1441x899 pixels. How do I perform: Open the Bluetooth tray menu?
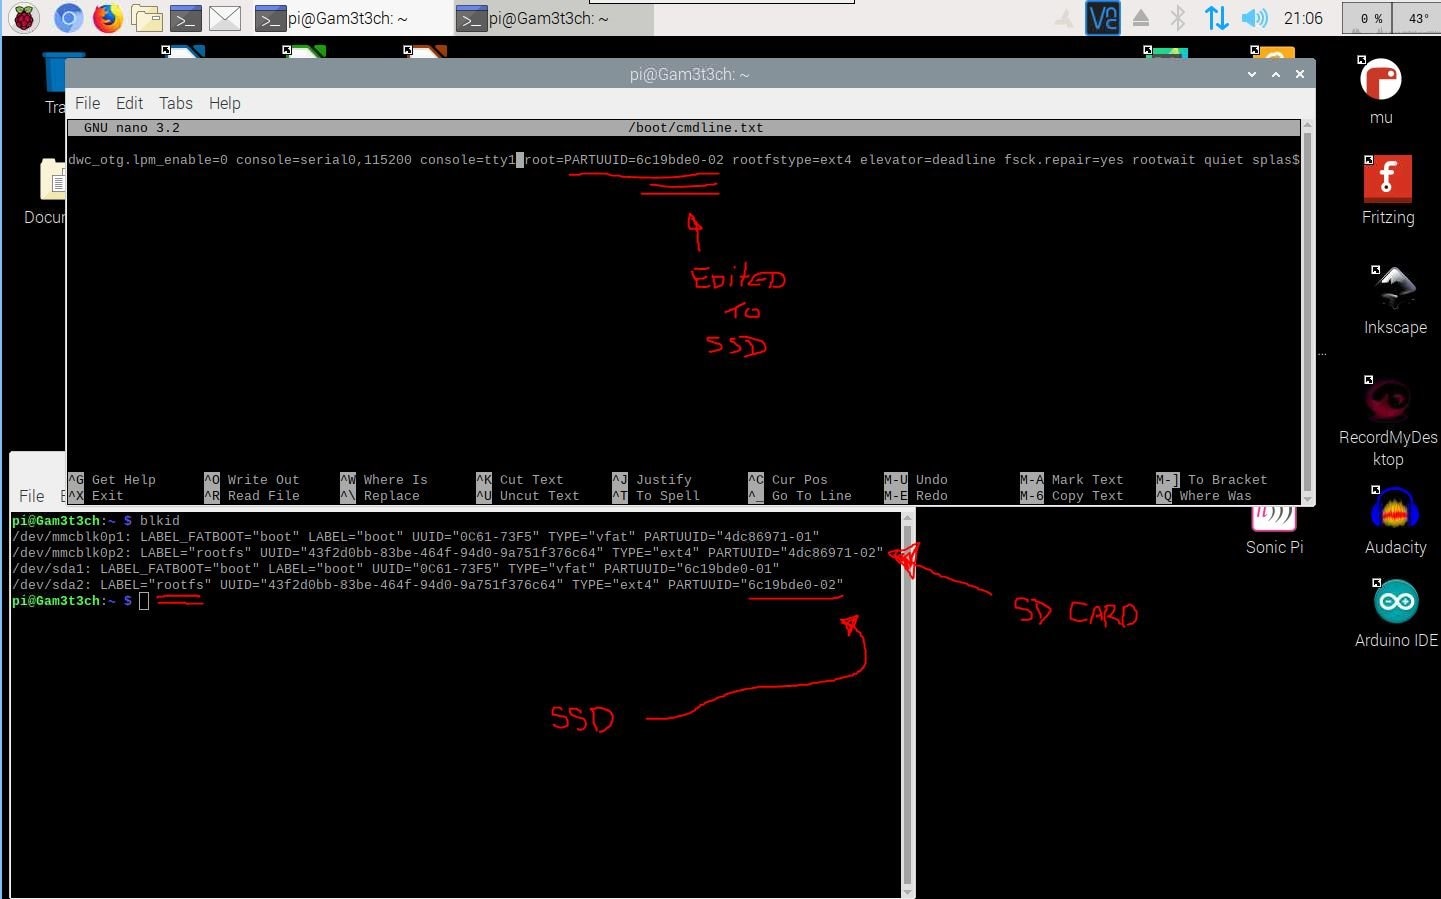click(x=1178, y=18)
